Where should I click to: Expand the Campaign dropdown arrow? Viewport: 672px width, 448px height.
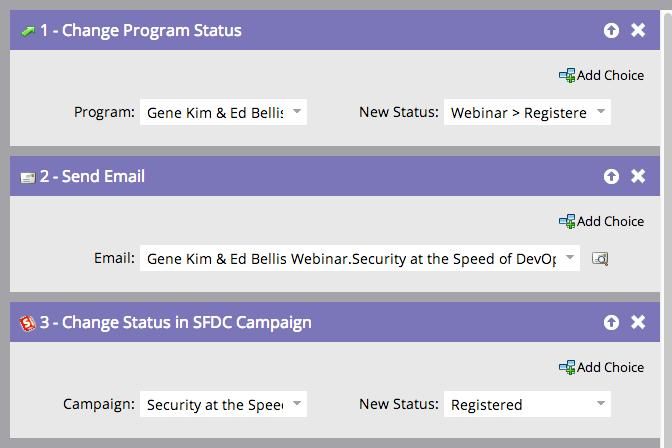coord(297,403)
